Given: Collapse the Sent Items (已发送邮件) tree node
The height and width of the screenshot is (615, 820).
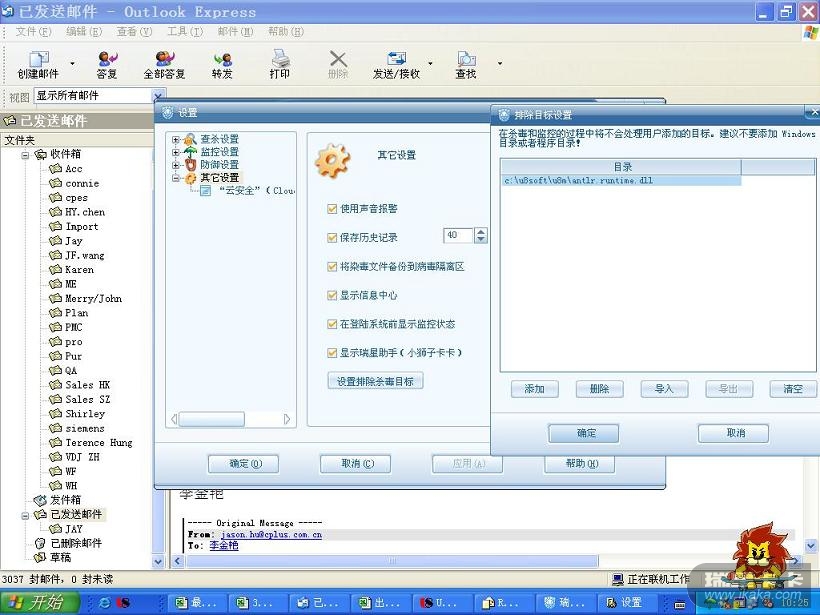Looking at the screenshot, I should click(25, 516).
